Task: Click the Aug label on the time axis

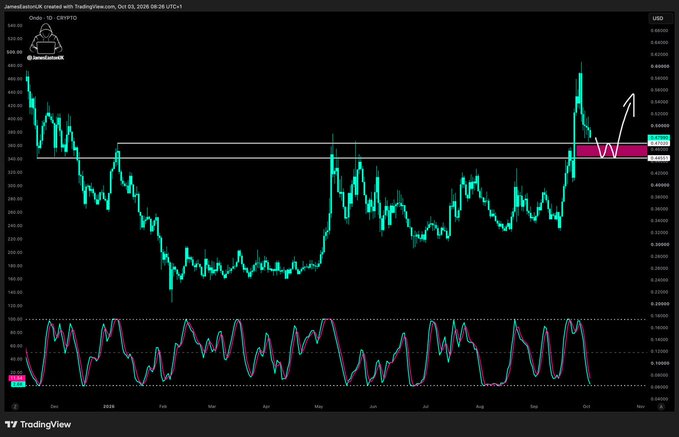Action: point(480,407)
